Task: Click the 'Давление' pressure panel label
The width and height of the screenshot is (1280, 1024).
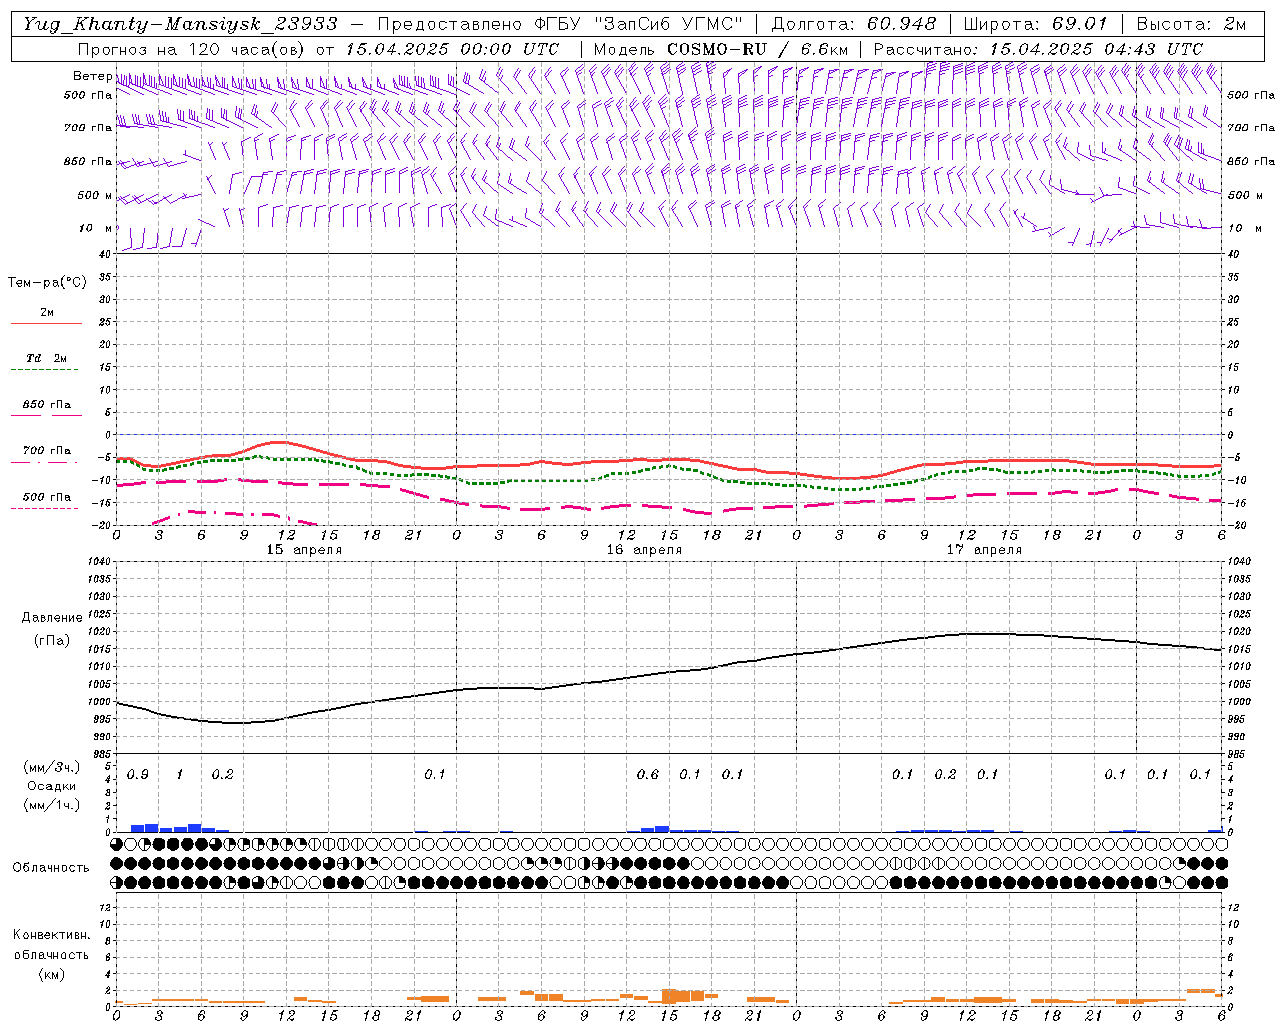Action: (x=51, y=618)
